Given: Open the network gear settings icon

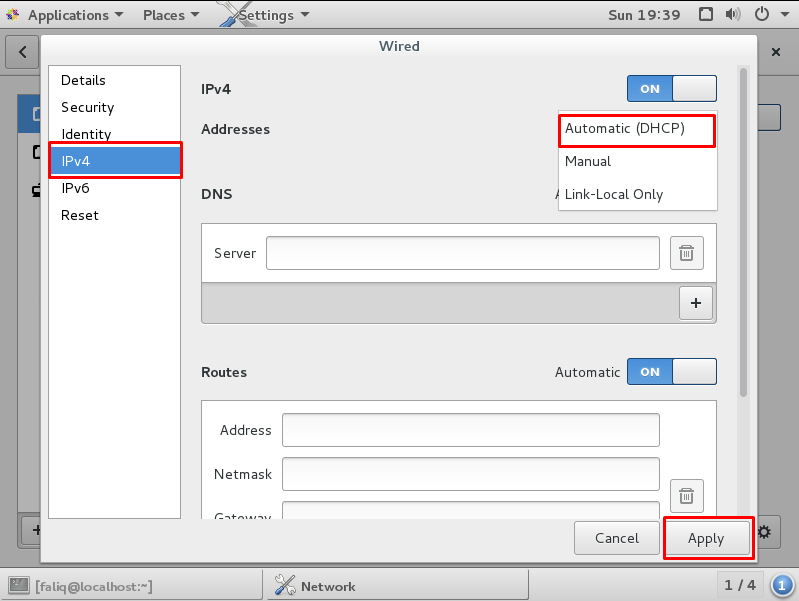Looking at the screenshot, I should [764, 532].
